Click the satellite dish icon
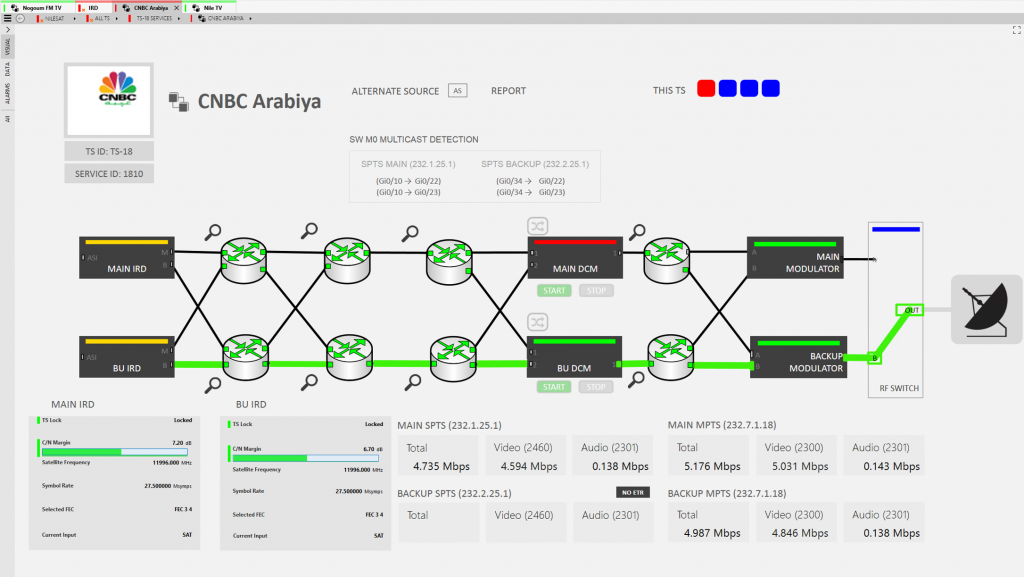 987,309
